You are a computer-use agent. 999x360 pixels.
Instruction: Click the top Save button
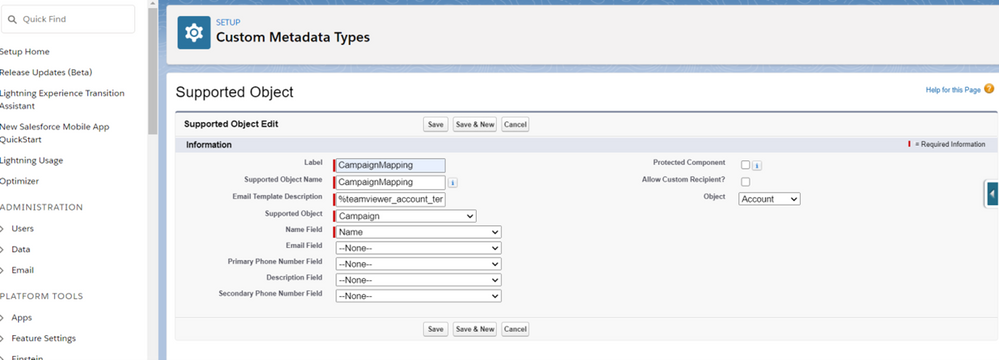[436, 124]
